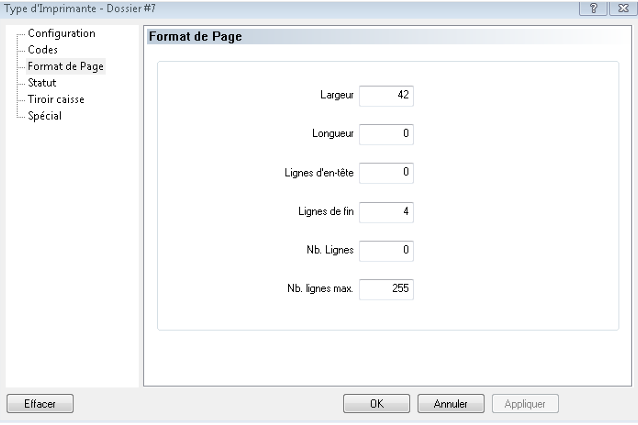Screen dimensions: 638x425
Task: Open the Statut section
Action: (x=42, y=83)
